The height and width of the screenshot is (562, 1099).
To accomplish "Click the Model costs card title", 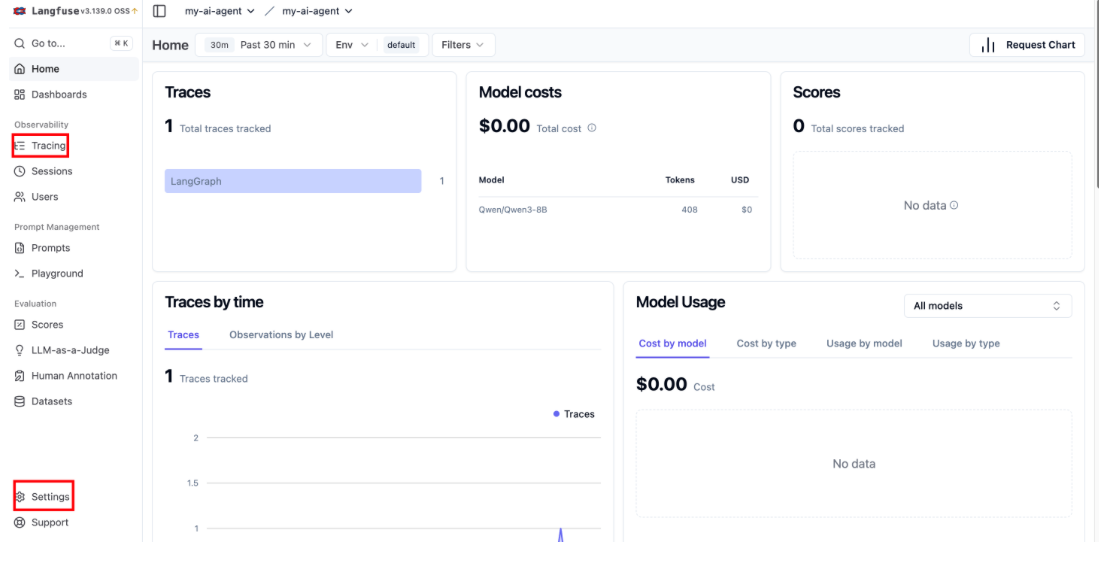I will click(x=520, y=92).
